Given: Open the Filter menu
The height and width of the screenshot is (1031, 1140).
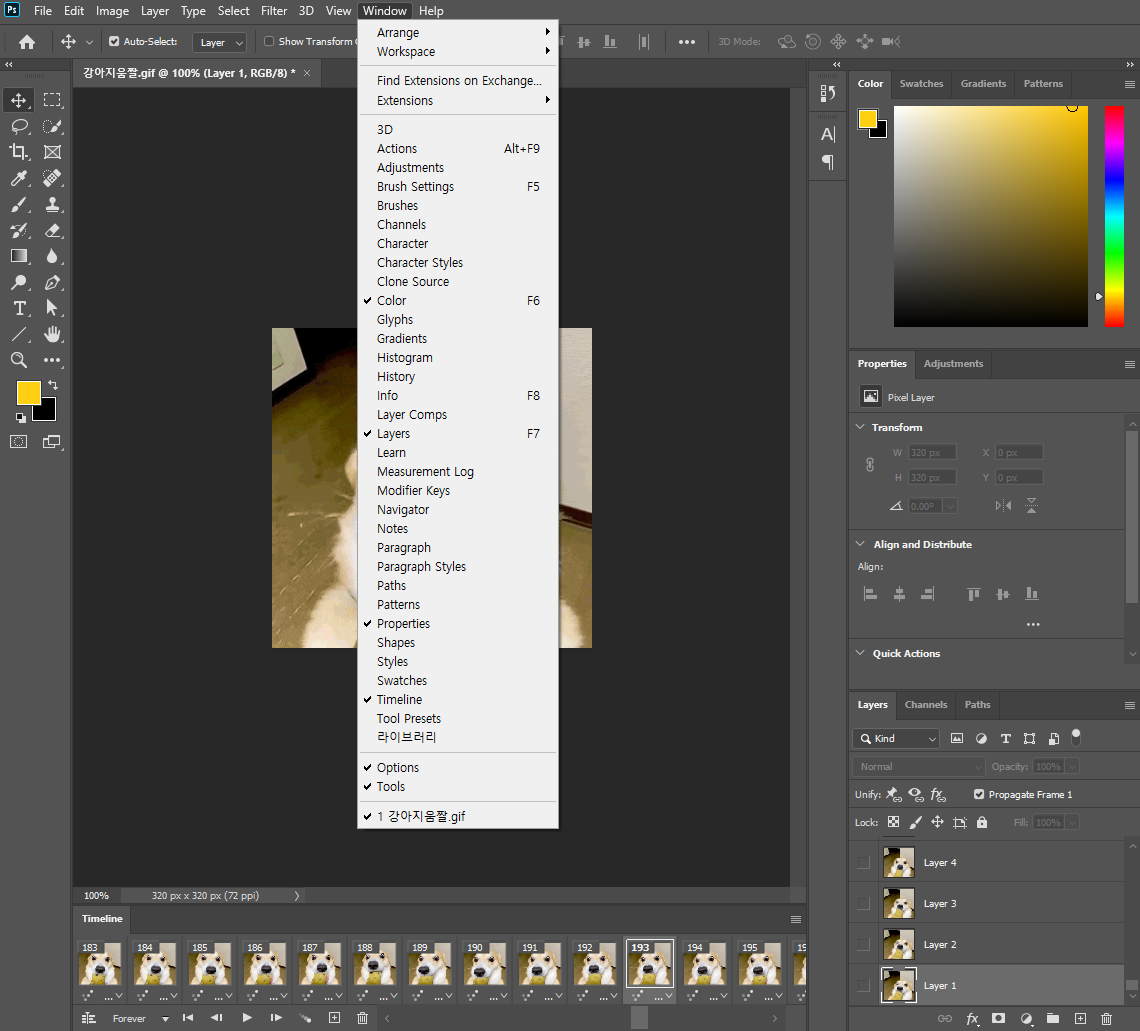Looking at the screenshot, I should (274, 11).
